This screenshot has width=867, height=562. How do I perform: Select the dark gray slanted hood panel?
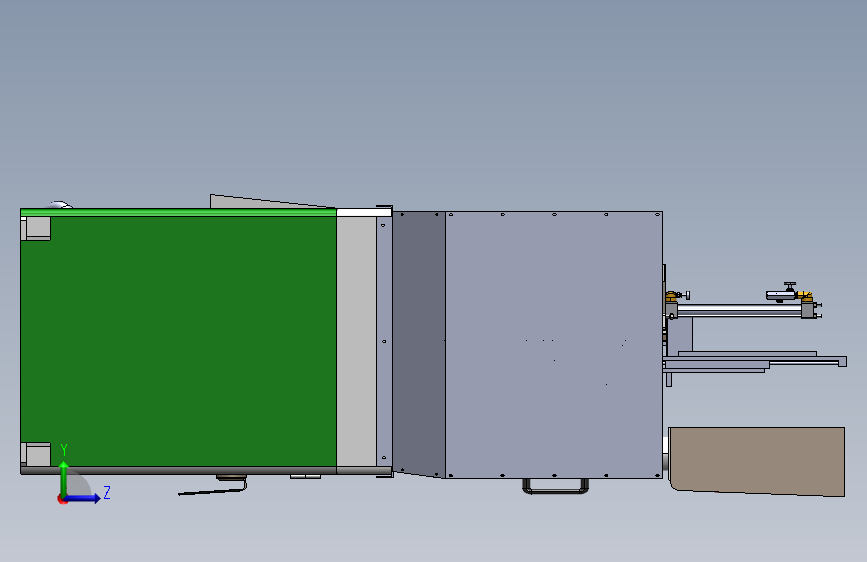pos(419,343)
